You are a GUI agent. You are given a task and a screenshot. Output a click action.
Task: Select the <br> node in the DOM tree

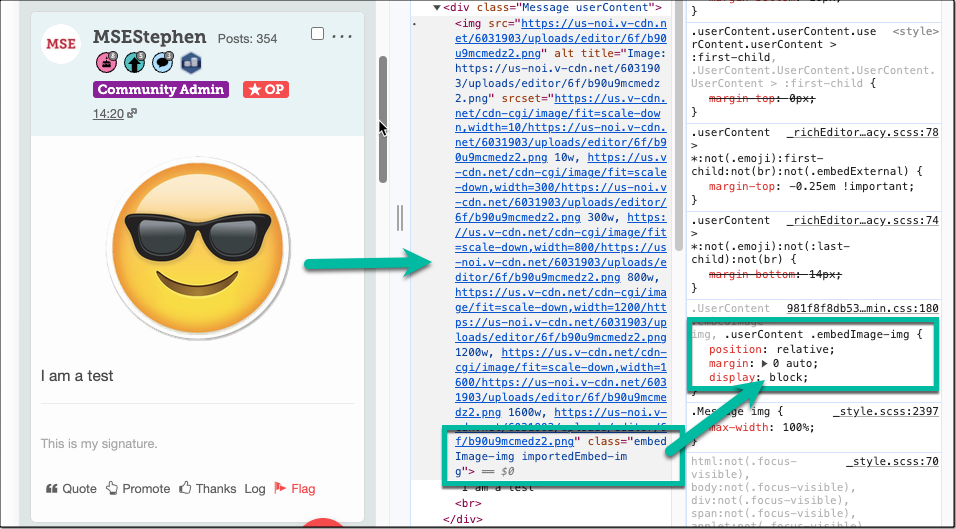tap(468, 503)
